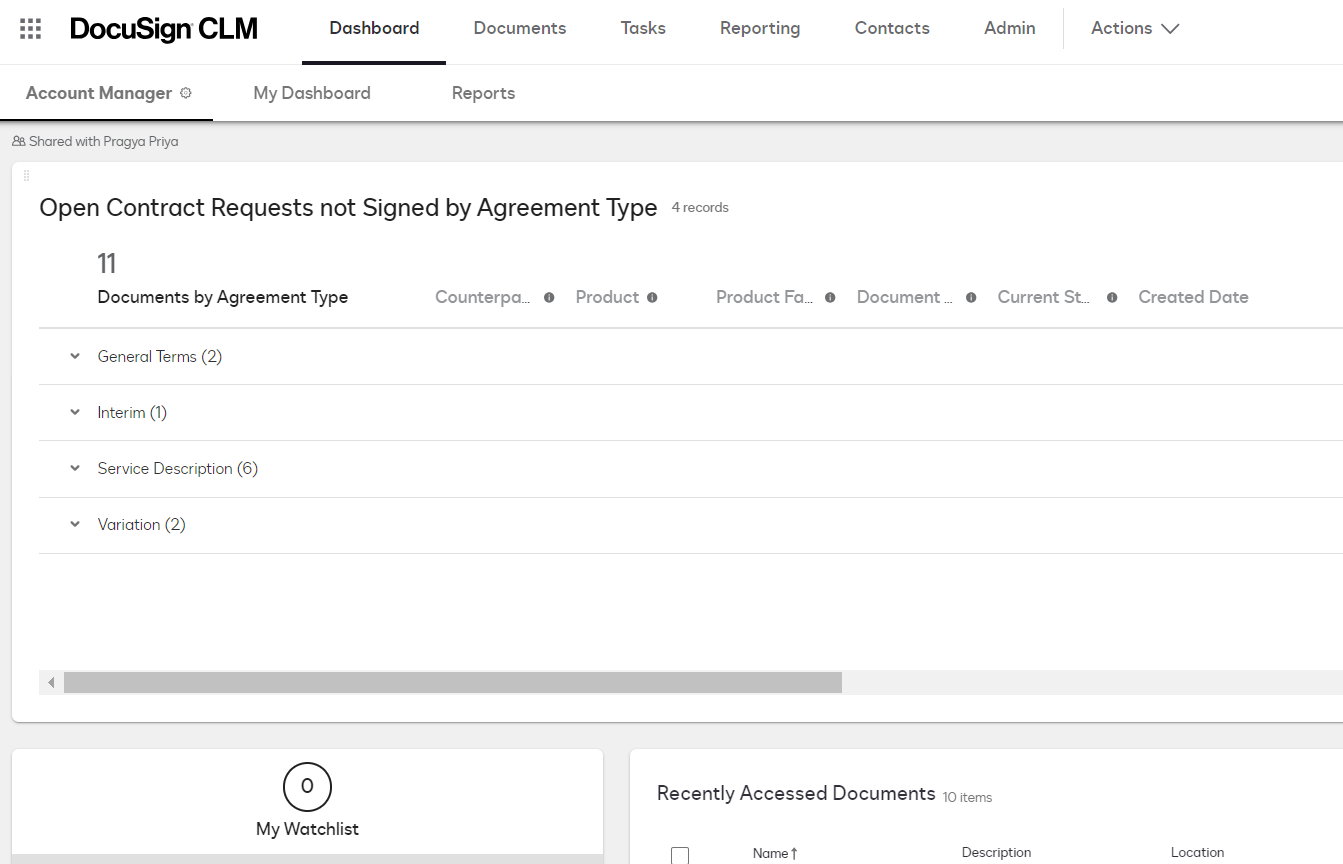Open the Documents navigation item
This screenshot has height=864, width=1343.
[x=519, y=28]
